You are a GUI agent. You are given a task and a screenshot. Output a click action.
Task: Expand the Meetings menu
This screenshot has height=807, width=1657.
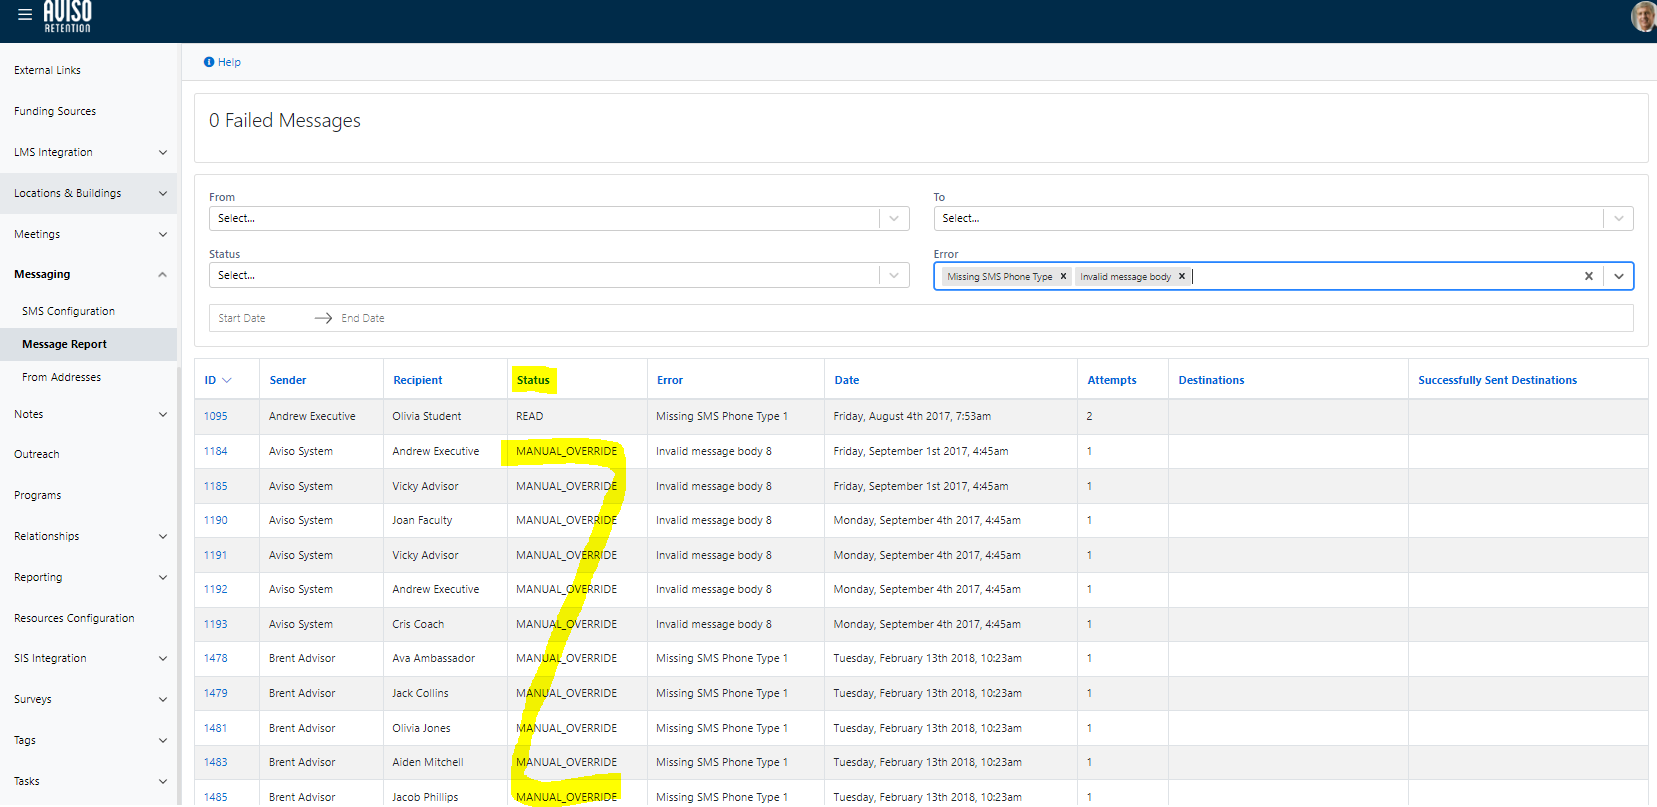point(89,234)
